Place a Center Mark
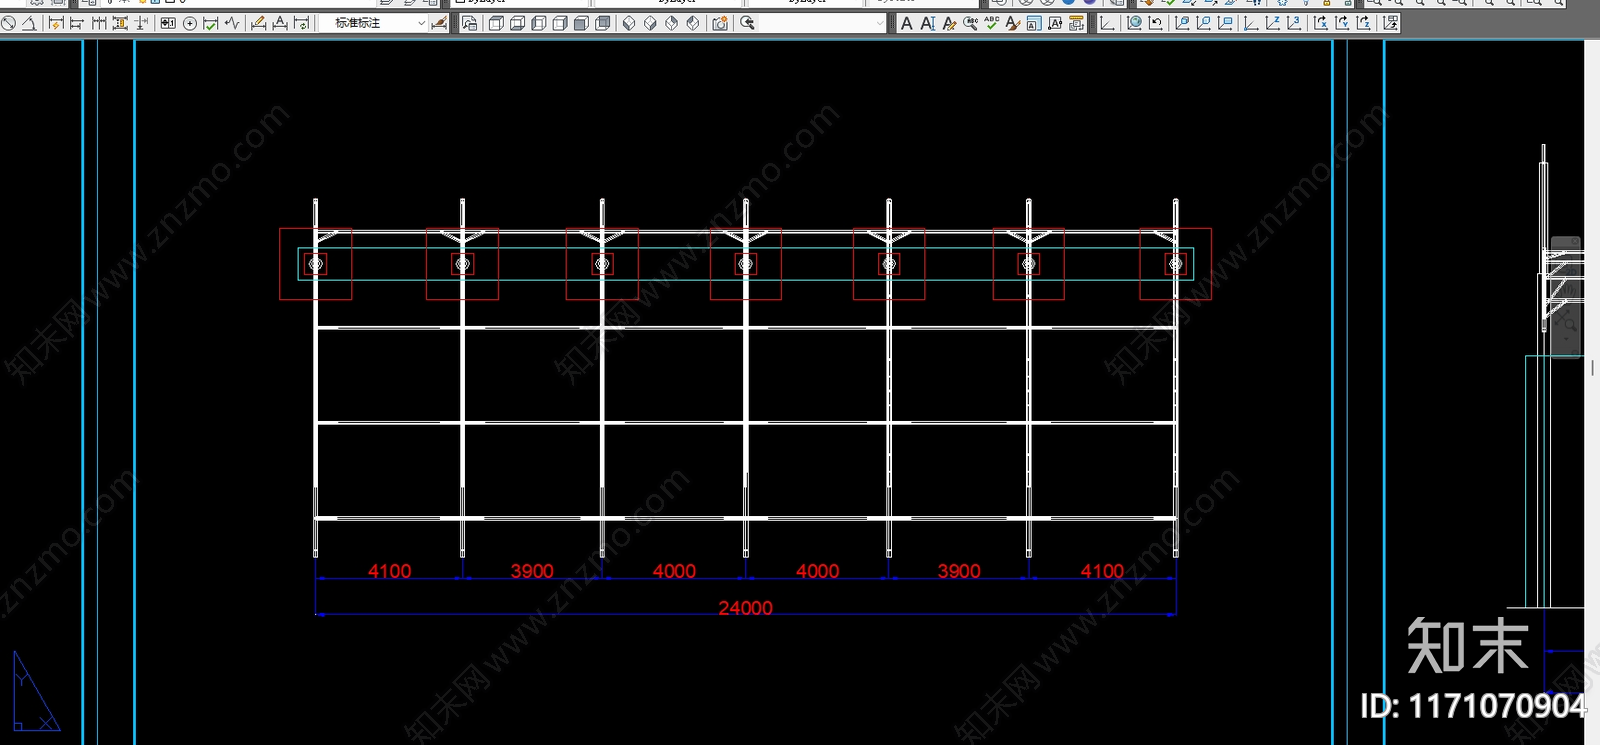1600x745 pixels. coord(190,23)
